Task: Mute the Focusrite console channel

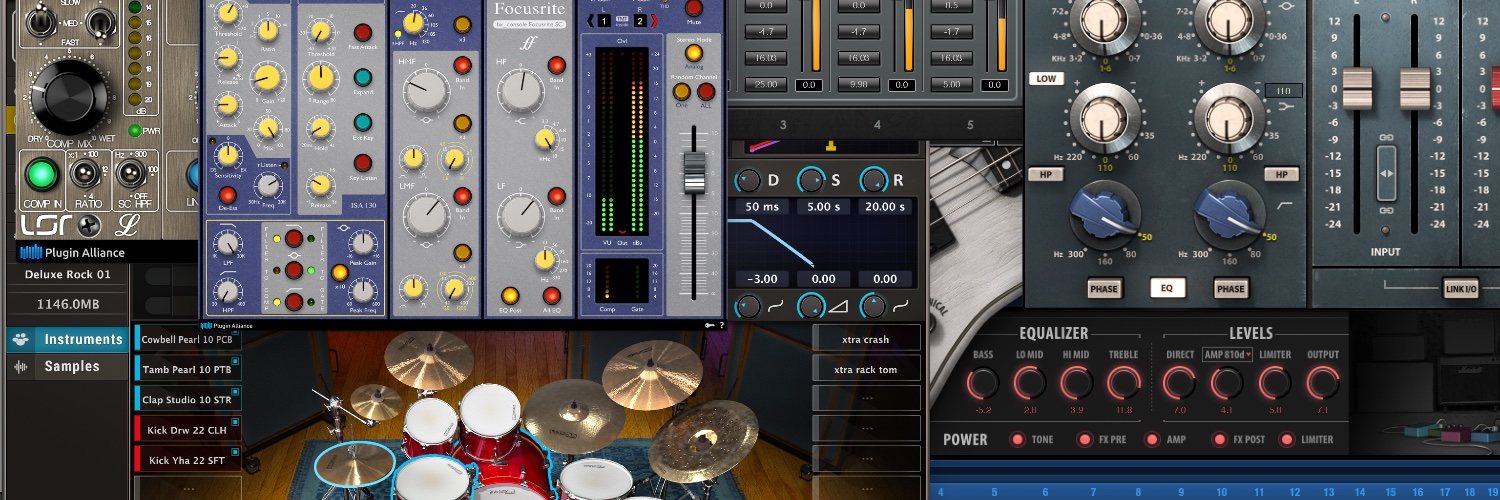Action: tap(693, 8)
